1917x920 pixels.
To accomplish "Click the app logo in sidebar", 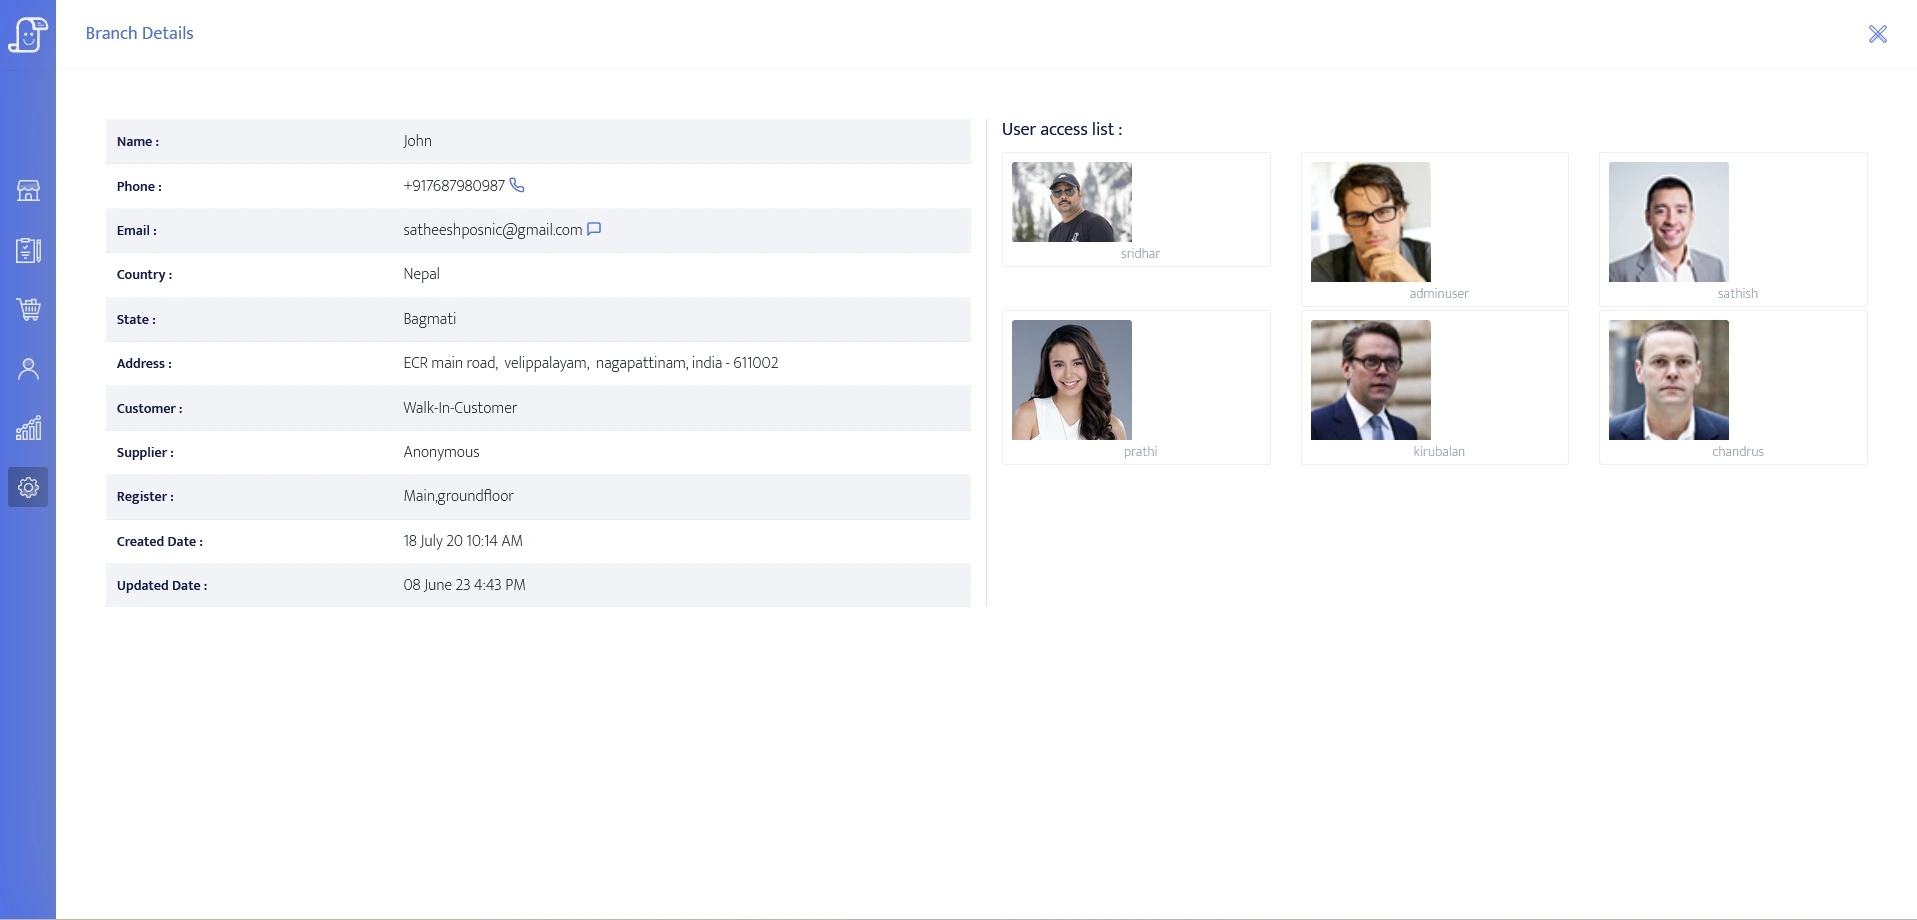I will [28, 34].
